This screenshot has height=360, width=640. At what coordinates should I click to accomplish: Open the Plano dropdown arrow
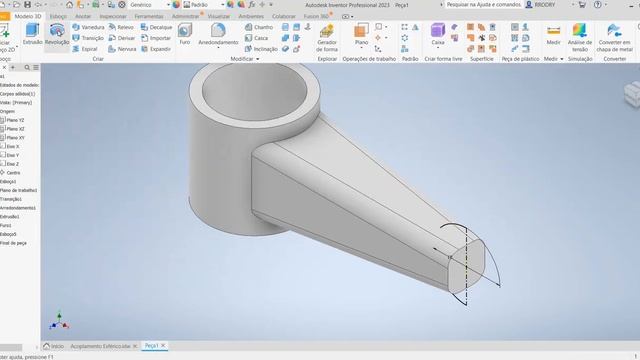(361, 48)
